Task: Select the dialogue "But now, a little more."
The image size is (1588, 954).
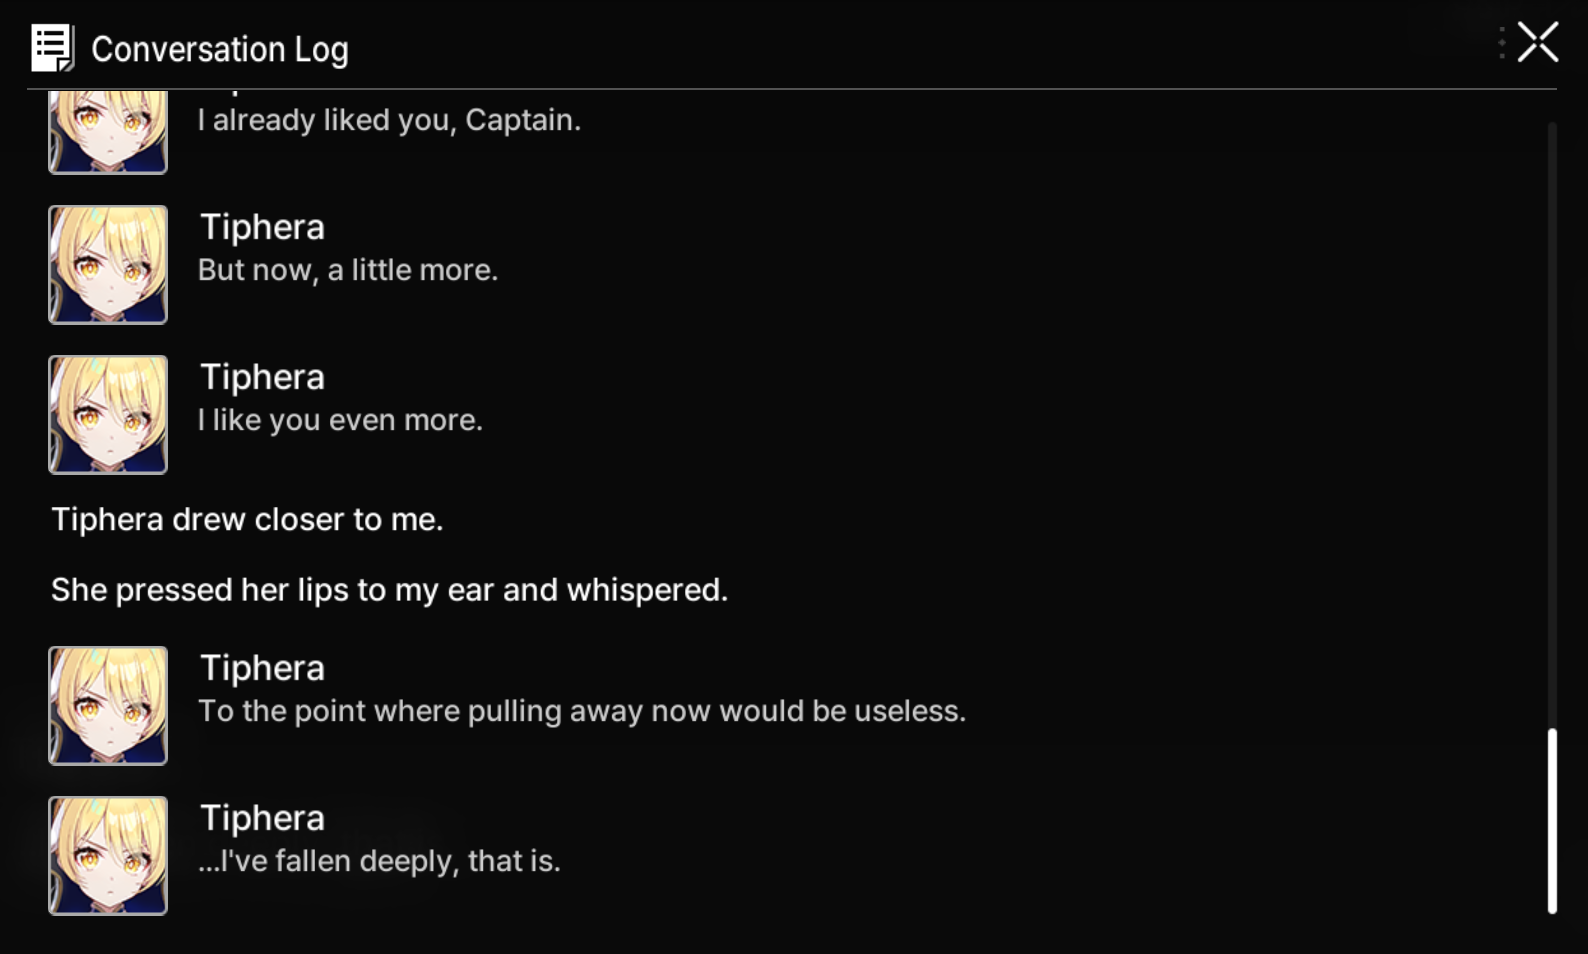Action: (348, 270)
